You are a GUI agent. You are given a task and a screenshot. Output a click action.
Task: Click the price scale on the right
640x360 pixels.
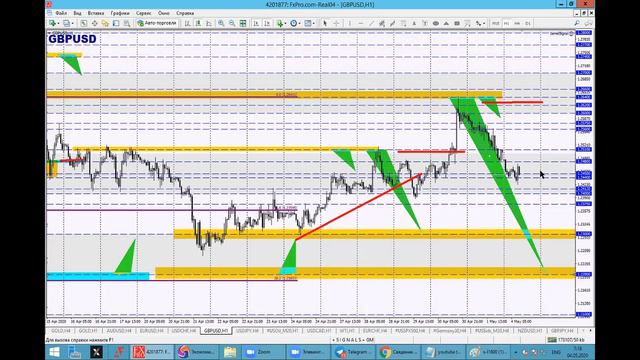584,173
